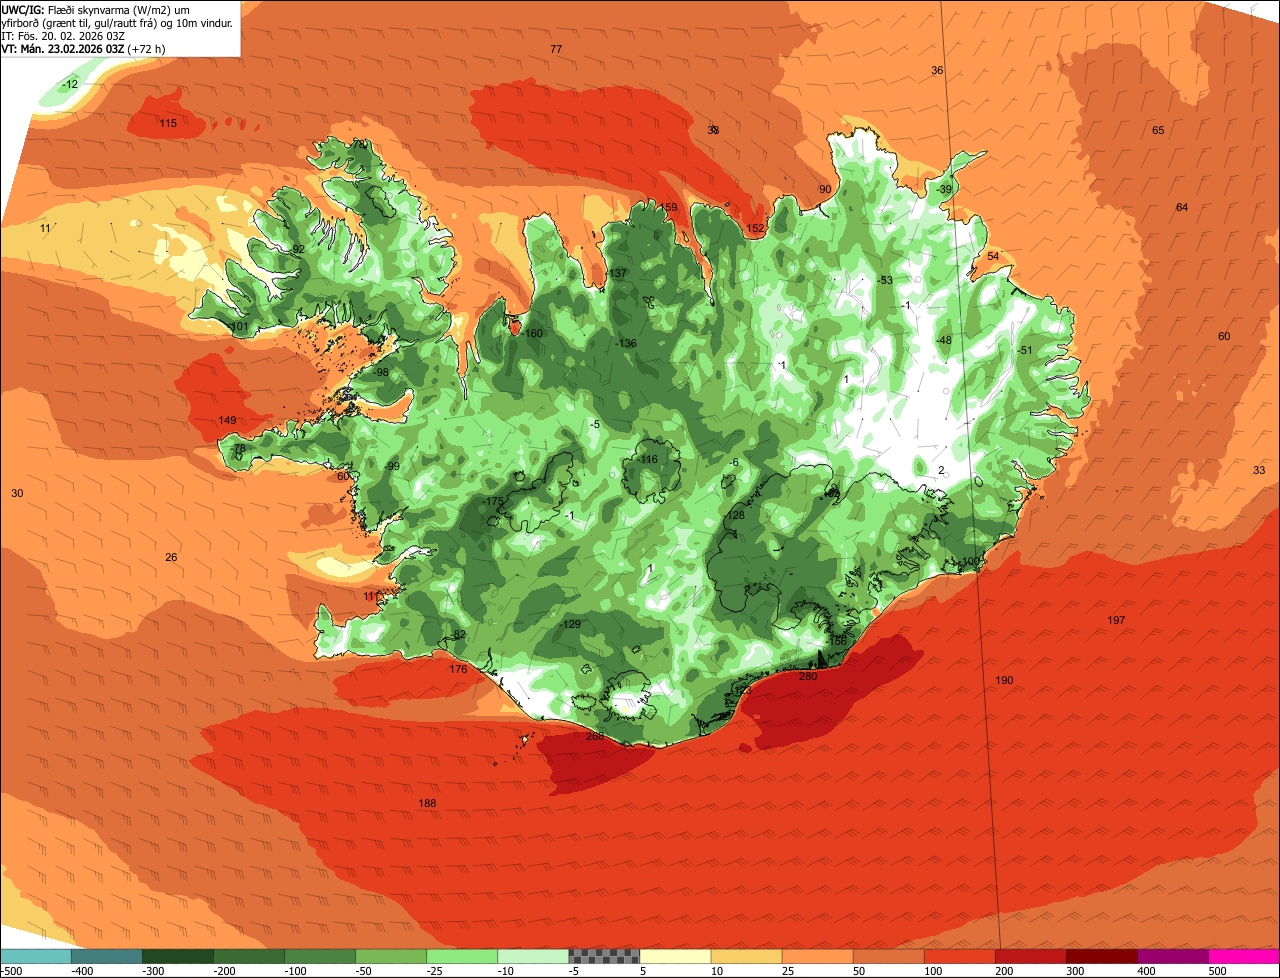
Task: Click the value -160 on the map
Action: [533, 334]
